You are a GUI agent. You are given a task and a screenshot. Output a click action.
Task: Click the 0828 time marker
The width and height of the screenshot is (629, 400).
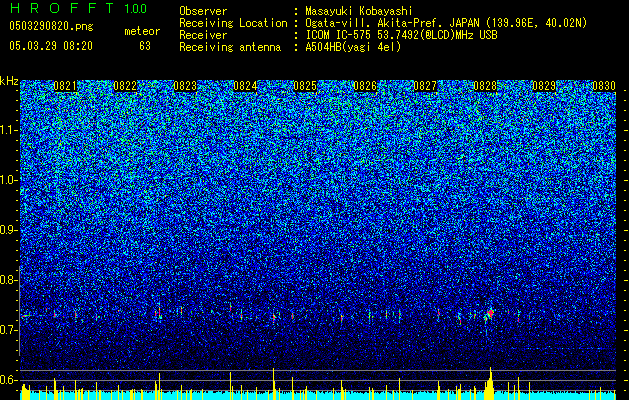pyautogui.click(x=485, y=86)
